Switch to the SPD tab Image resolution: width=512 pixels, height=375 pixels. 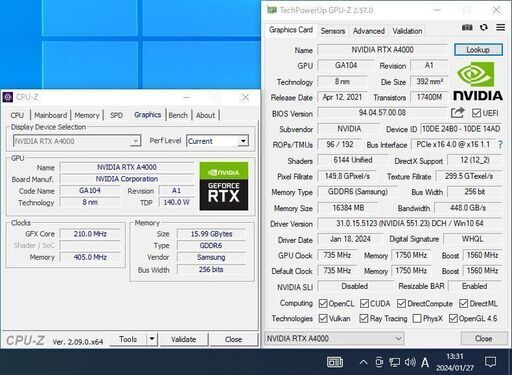click(117, 115)
